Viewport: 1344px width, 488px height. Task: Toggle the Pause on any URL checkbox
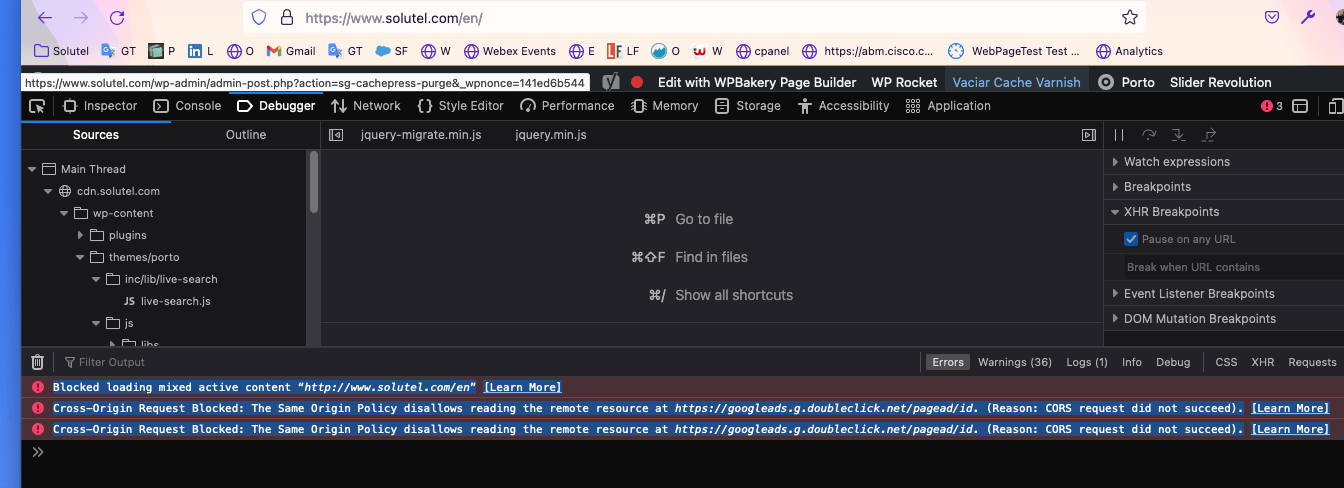point(1131,239)
